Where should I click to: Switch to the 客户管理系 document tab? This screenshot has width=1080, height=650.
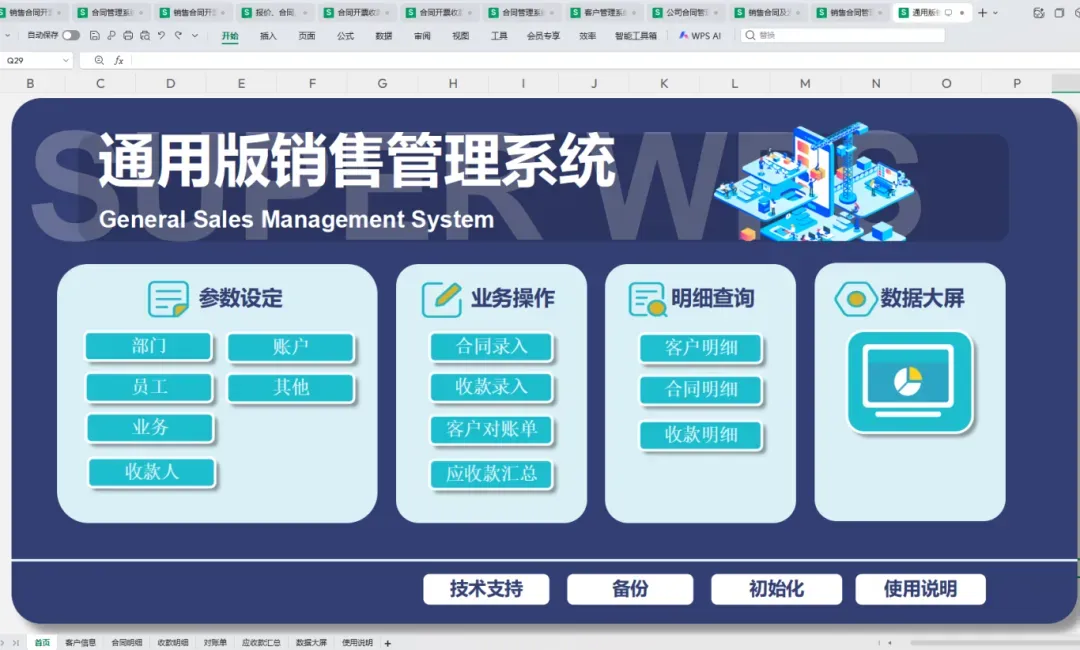click(x=605, y=12)
